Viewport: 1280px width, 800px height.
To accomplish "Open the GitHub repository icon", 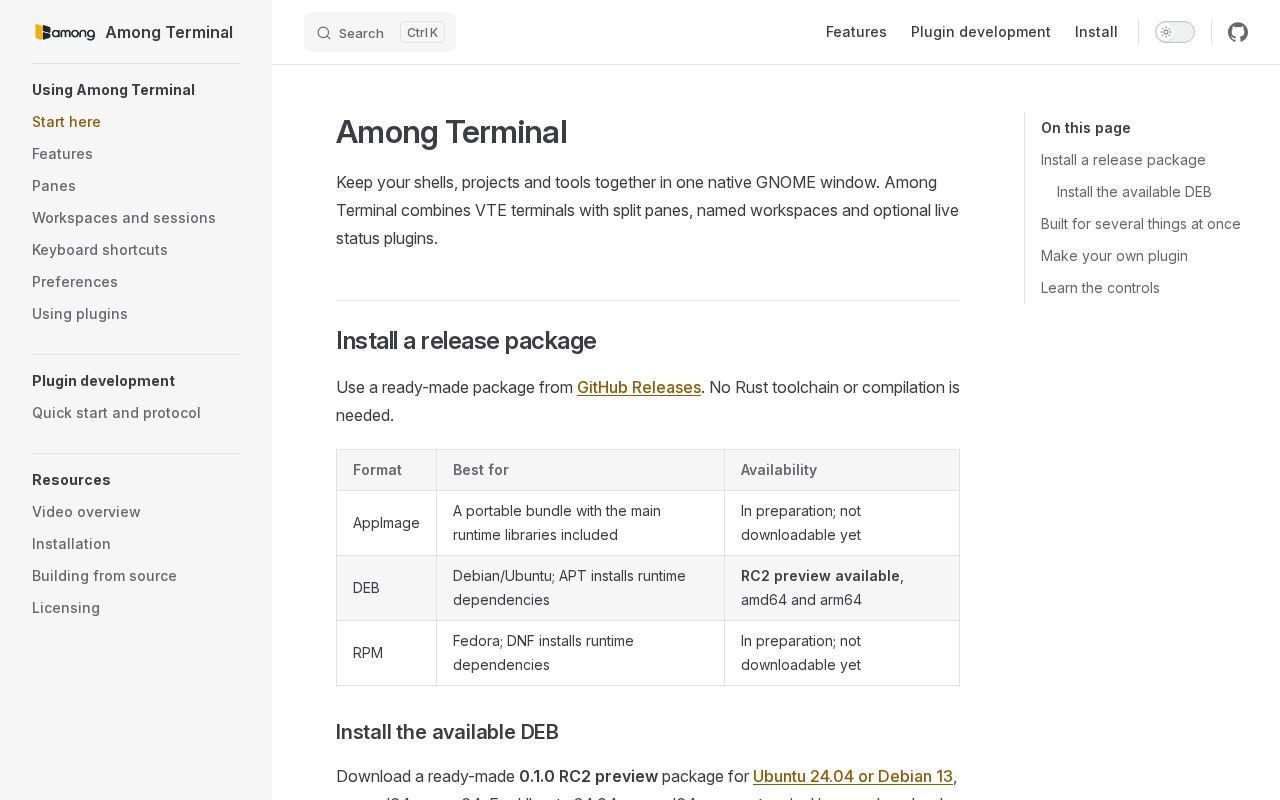I will point(1238,32).
